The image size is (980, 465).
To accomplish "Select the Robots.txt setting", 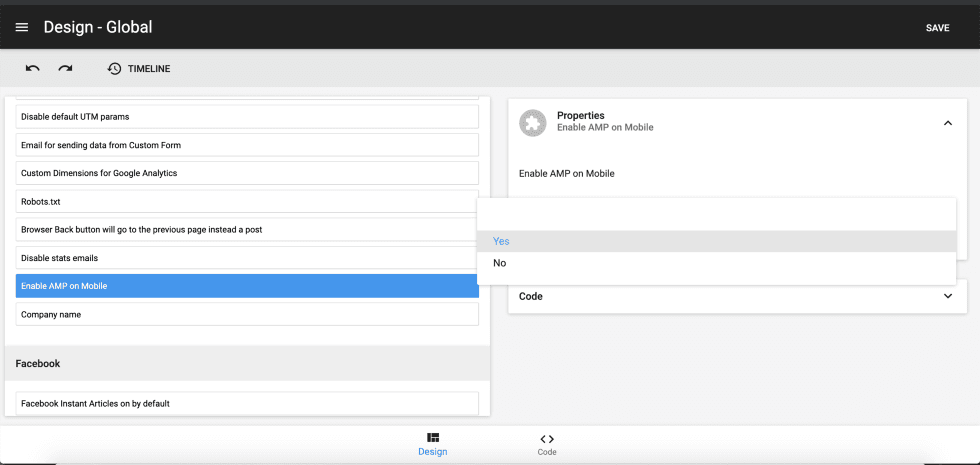I will [x=247, y=201].
